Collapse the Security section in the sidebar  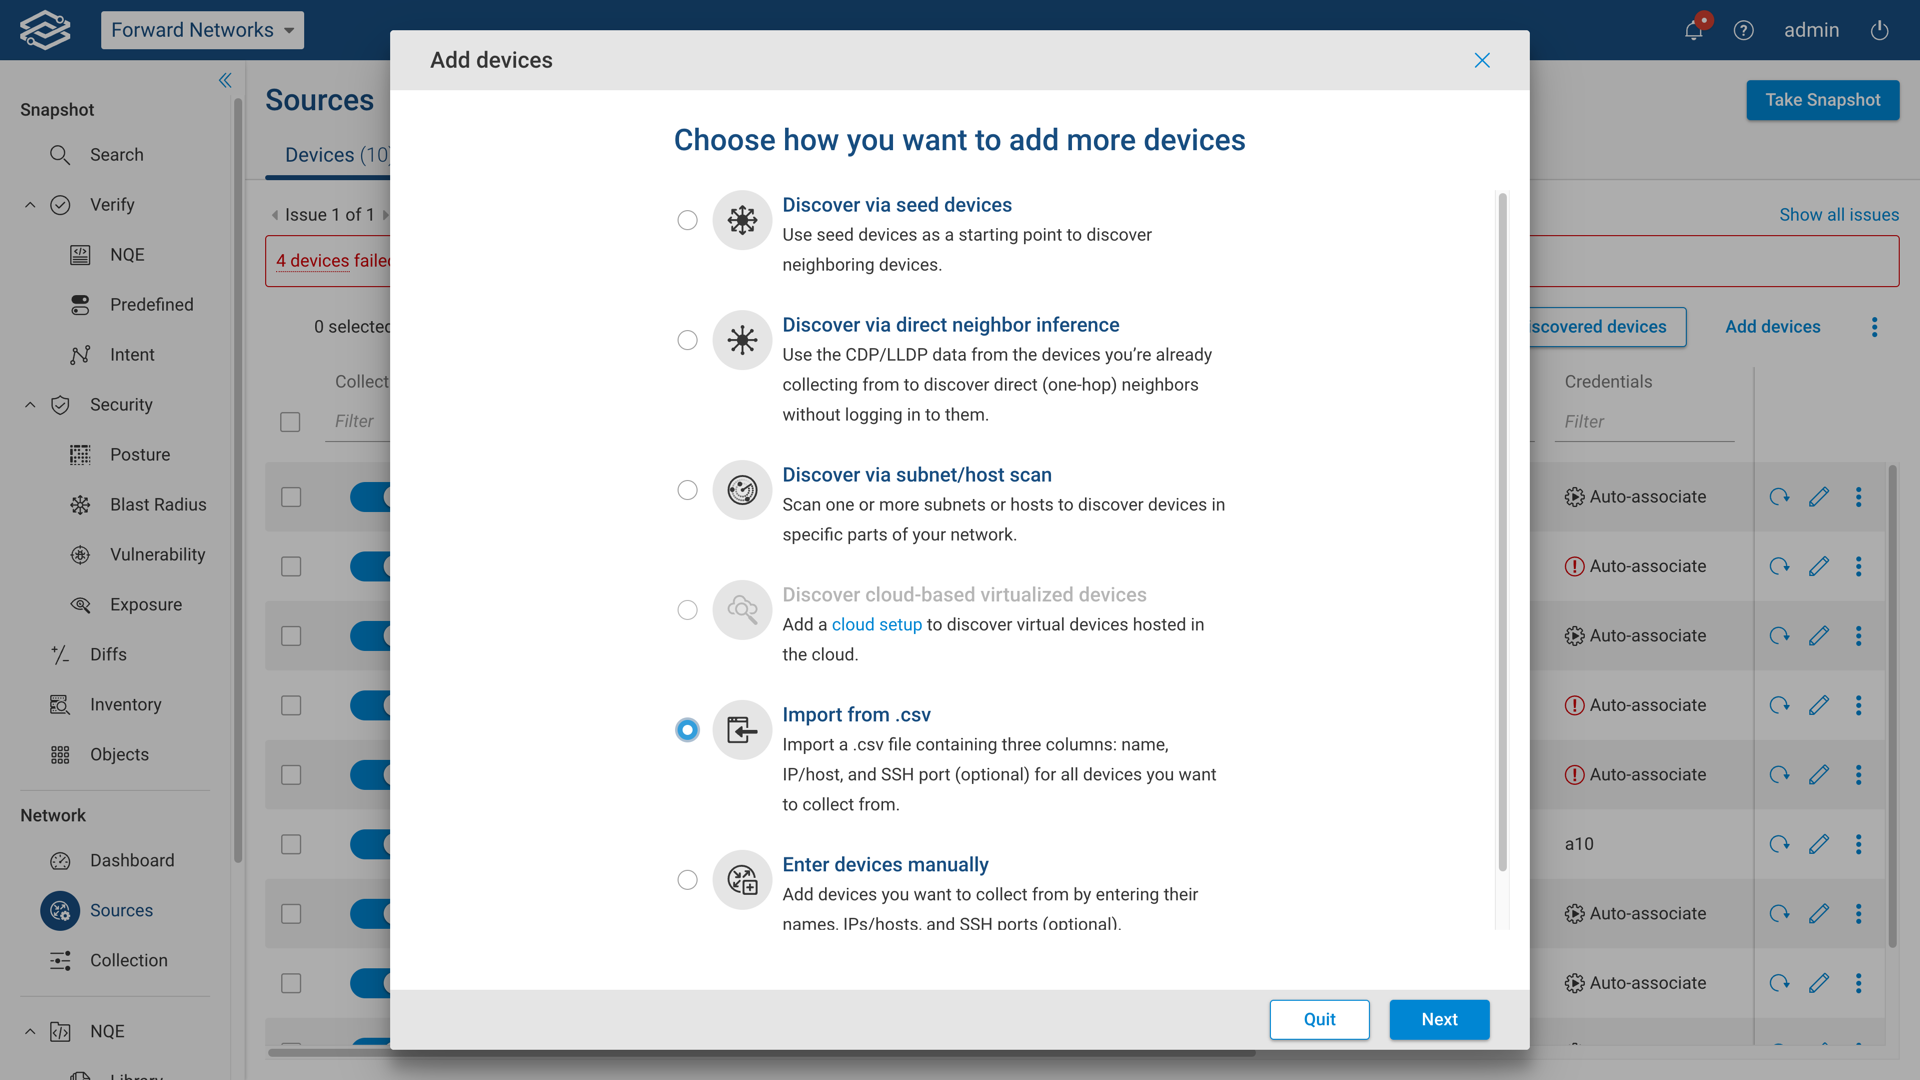click(x=29, y=404)
